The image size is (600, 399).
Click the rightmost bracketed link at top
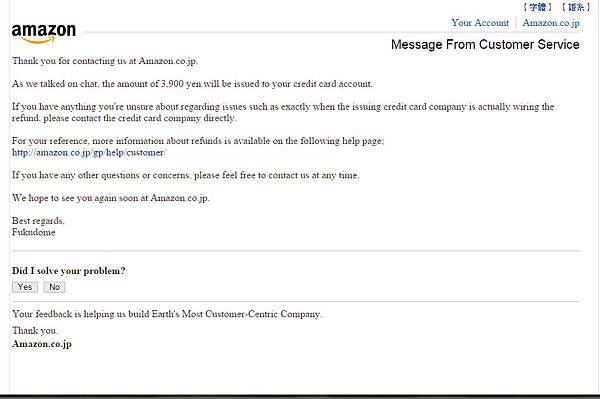[576, 7]
